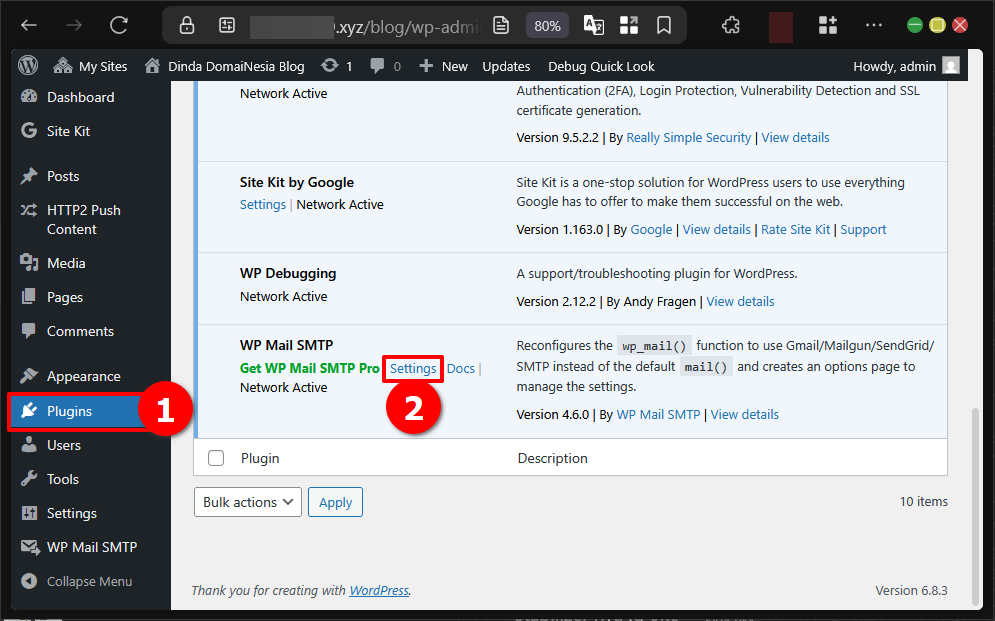
Task: Open Comments via the speech-bubble sidebar icon
Action: pos(28,331)
